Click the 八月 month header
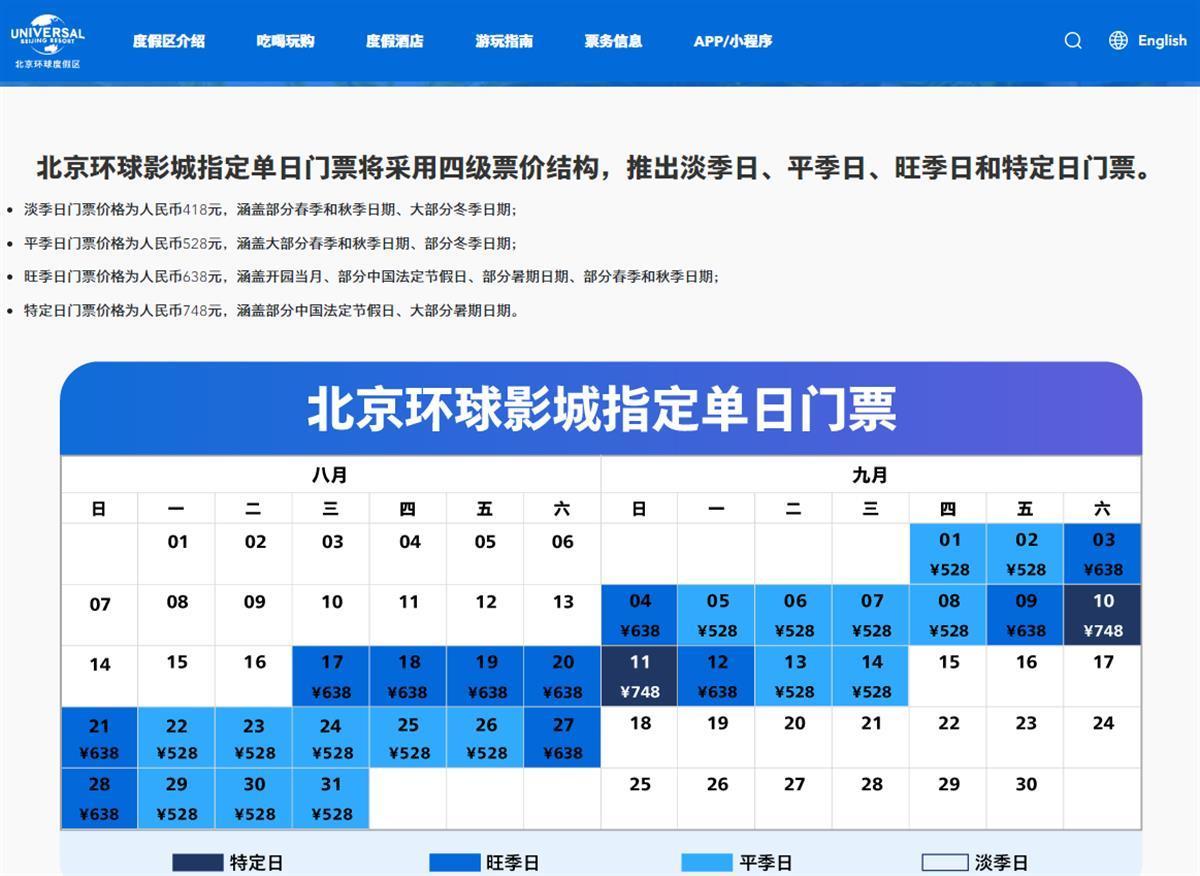Screen dimensions: 1200x876 click(x=330, y=475)
